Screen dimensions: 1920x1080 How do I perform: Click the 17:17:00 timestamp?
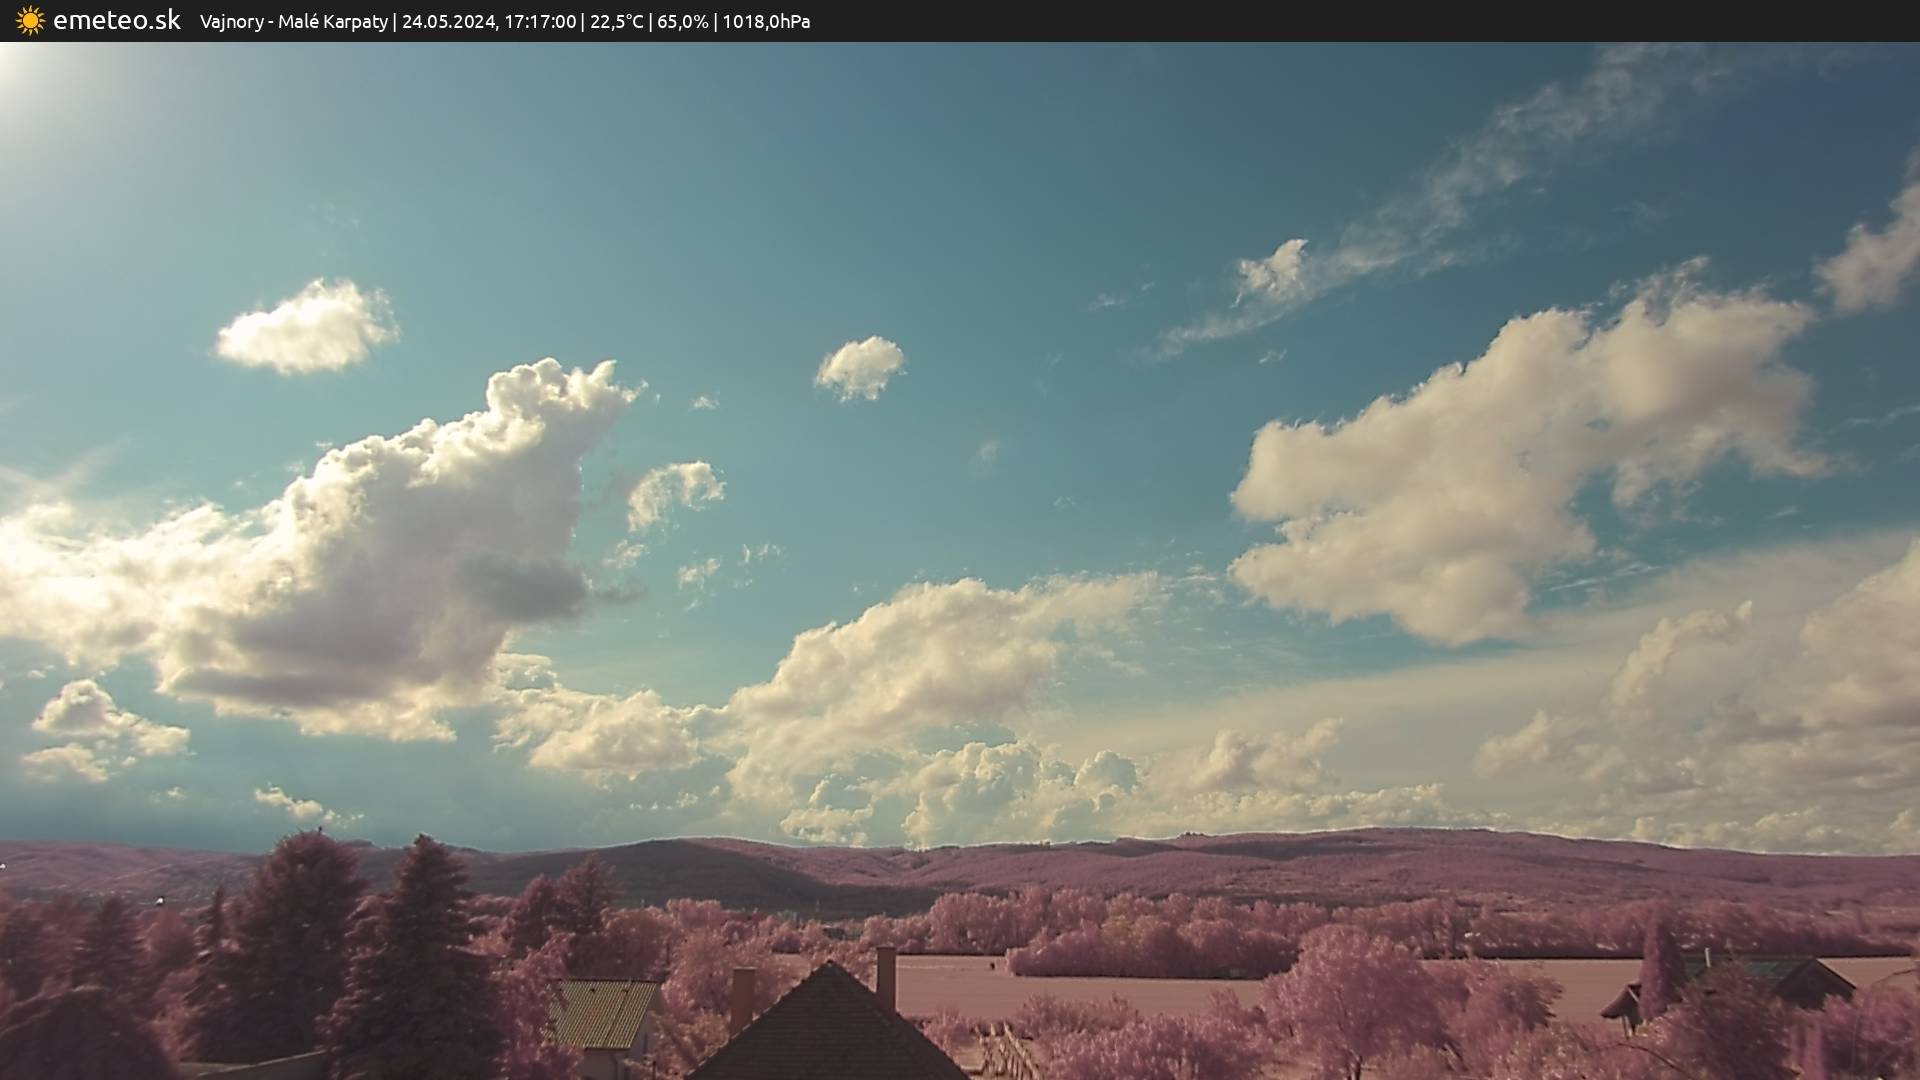(x=540, y=21)
